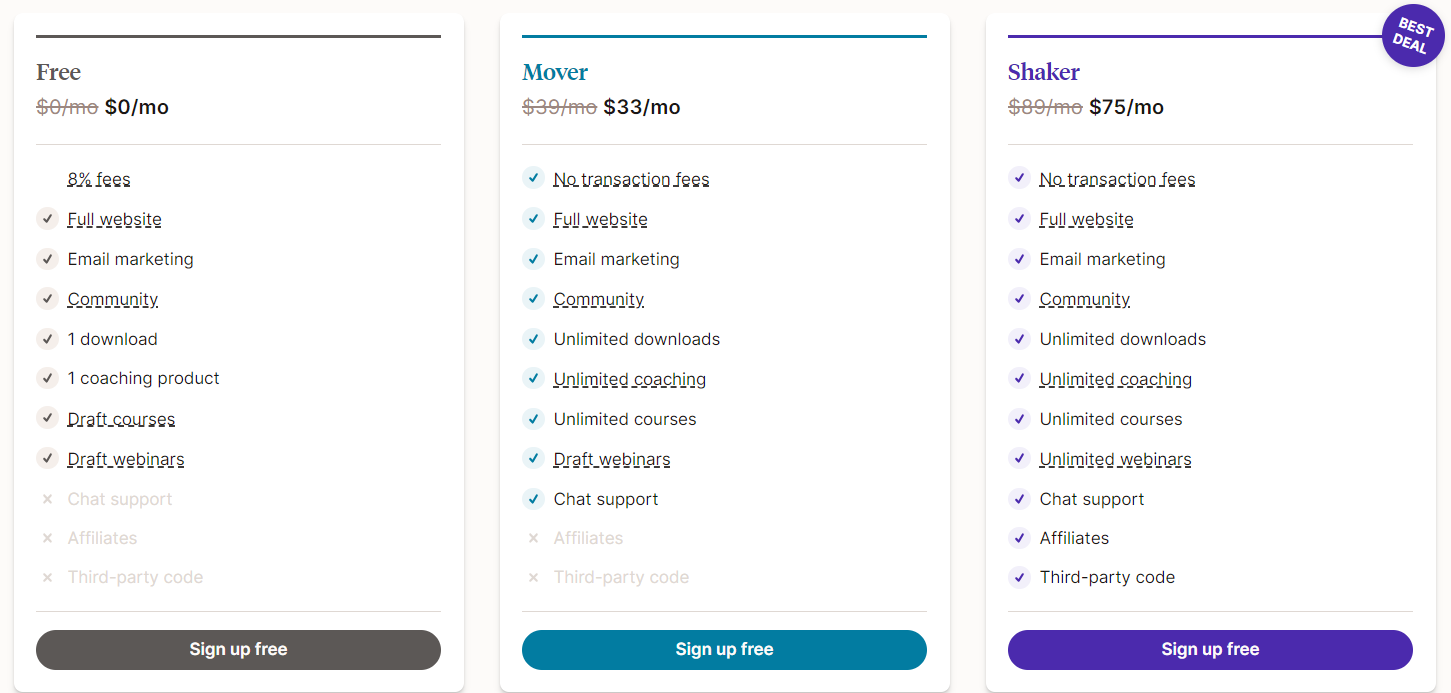Click X icon beside Free plan Third-party code
Screen dimensions: 1451x693
[x=47, y=577]
